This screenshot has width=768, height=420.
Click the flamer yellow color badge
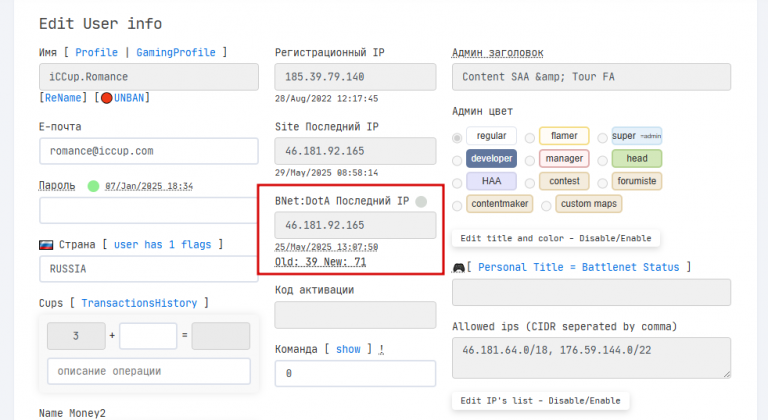click(564, 136)
